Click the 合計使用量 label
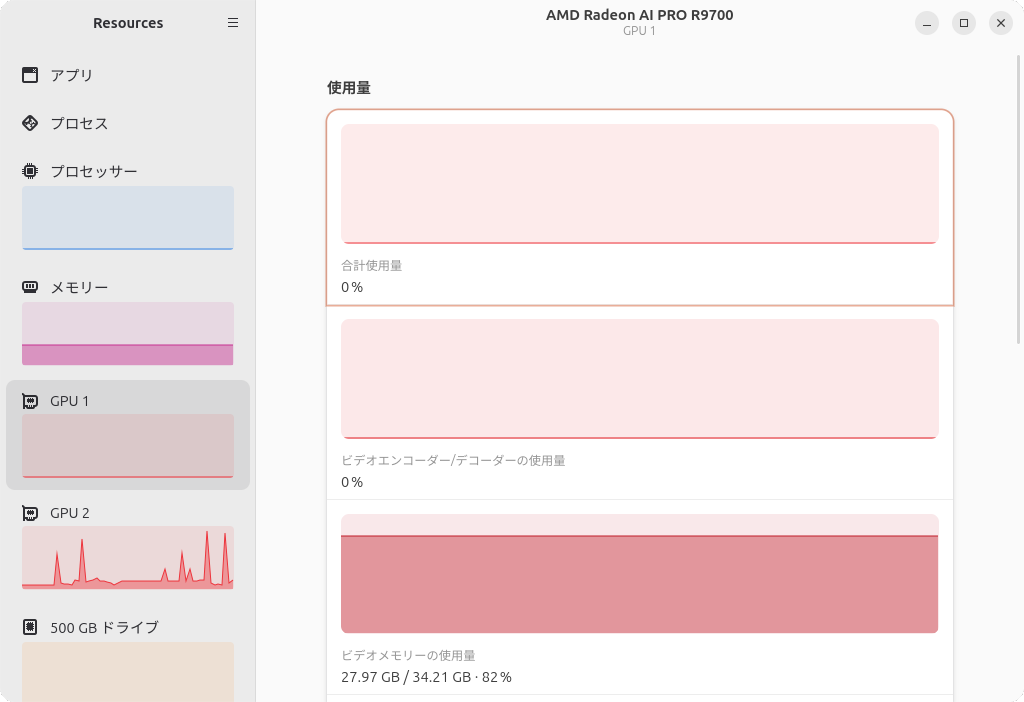Viewport: 1024px width, 702px height. [372, 266]
